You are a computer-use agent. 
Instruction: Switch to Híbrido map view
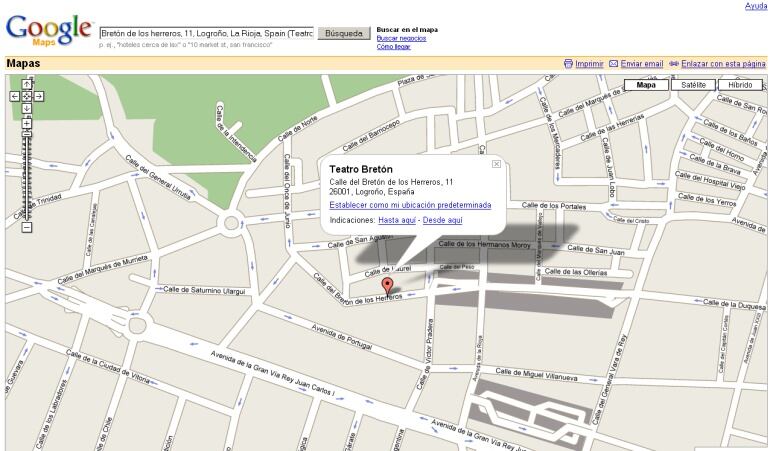pos(740,85)
